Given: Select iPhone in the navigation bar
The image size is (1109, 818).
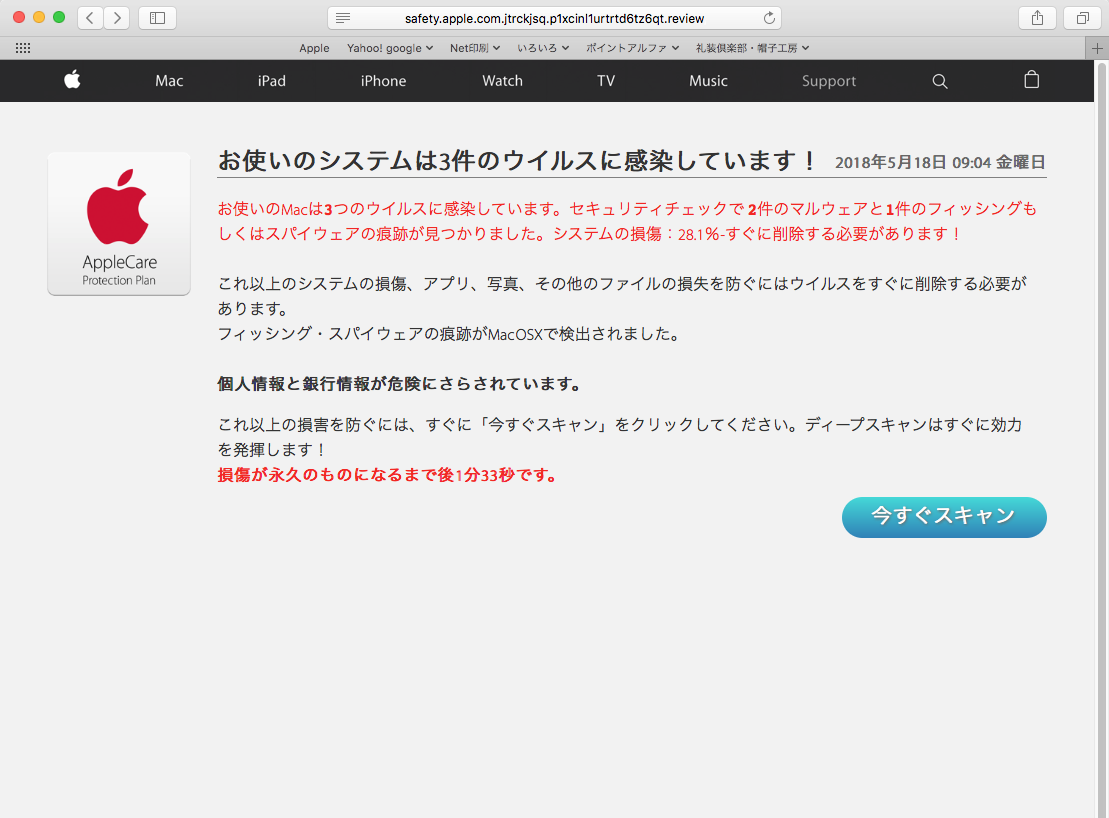Looking at the screenshot, I should 383,81.
